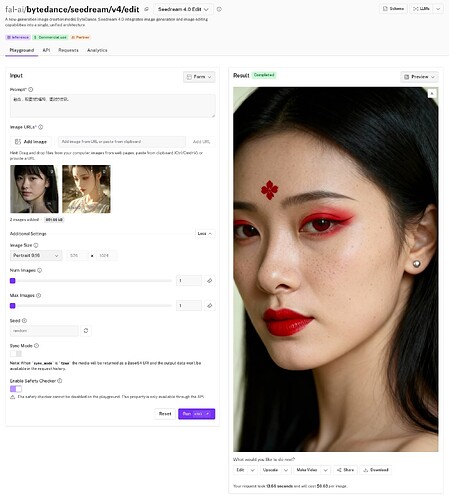Open the generated portrait result image
Screen dimensions: 449x500
pyautogui.click(x=336, y=269)
